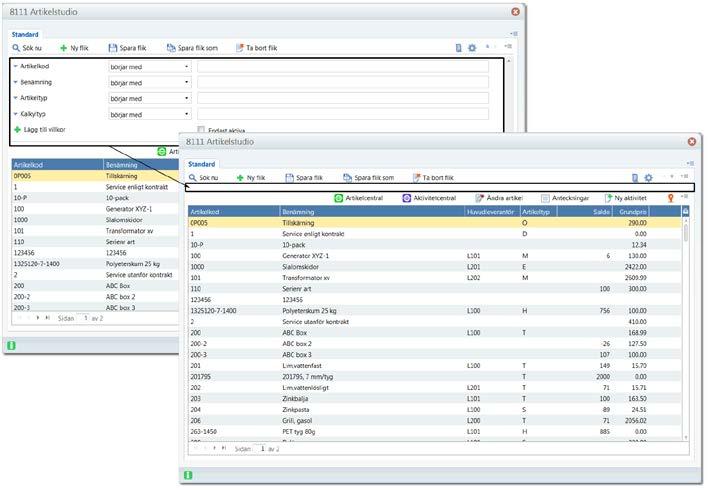Expand the arrow next to the Artikeltyp condition
This screenshot has height=490, width=708.
pos(15,98)
